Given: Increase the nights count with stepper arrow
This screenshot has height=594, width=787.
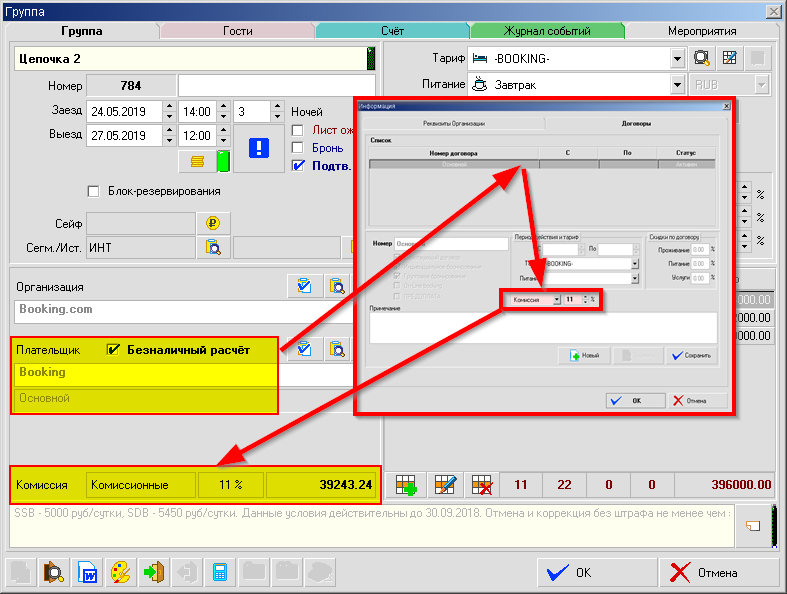Looking at the screenshot, I should tap(280, 106).
